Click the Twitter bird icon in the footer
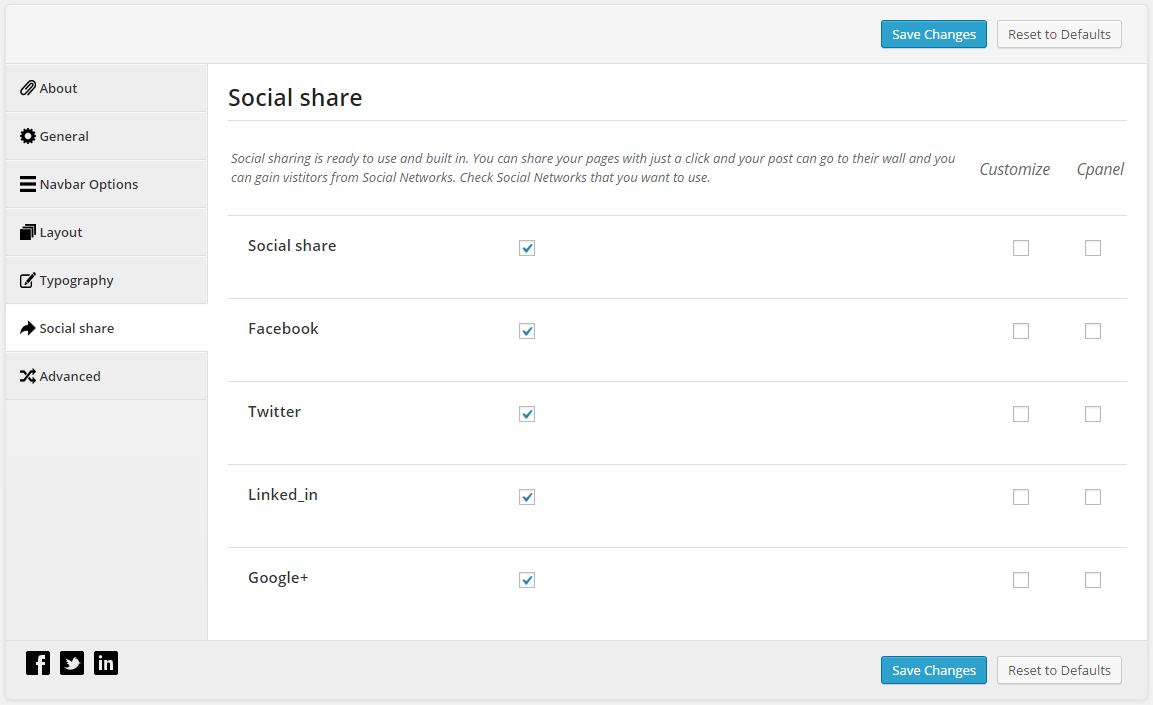 point(72,663)
